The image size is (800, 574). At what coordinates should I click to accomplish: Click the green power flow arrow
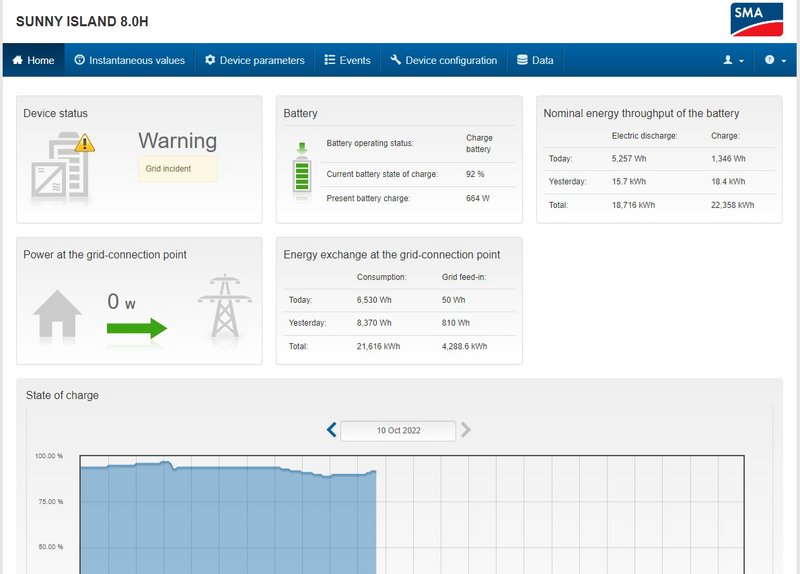[137, 328]
